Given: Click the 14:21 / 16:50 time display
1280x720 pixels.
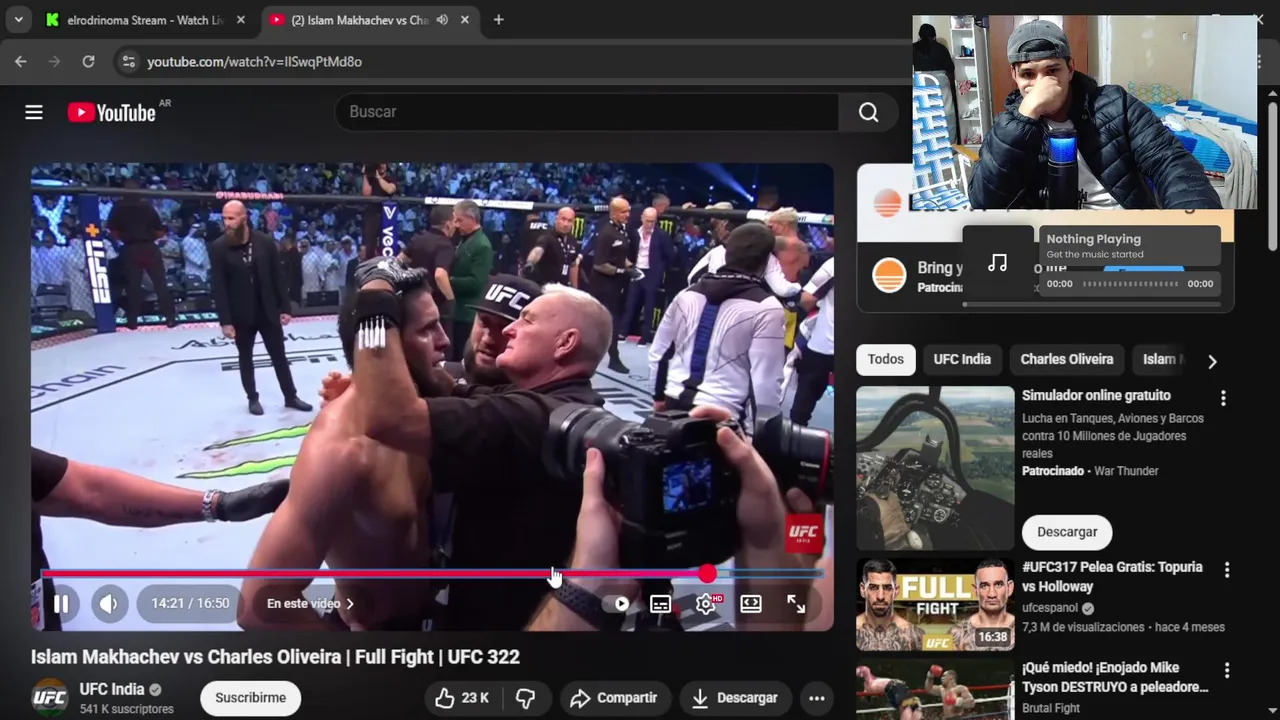Looking at the screenshot, I should (190, 604).
